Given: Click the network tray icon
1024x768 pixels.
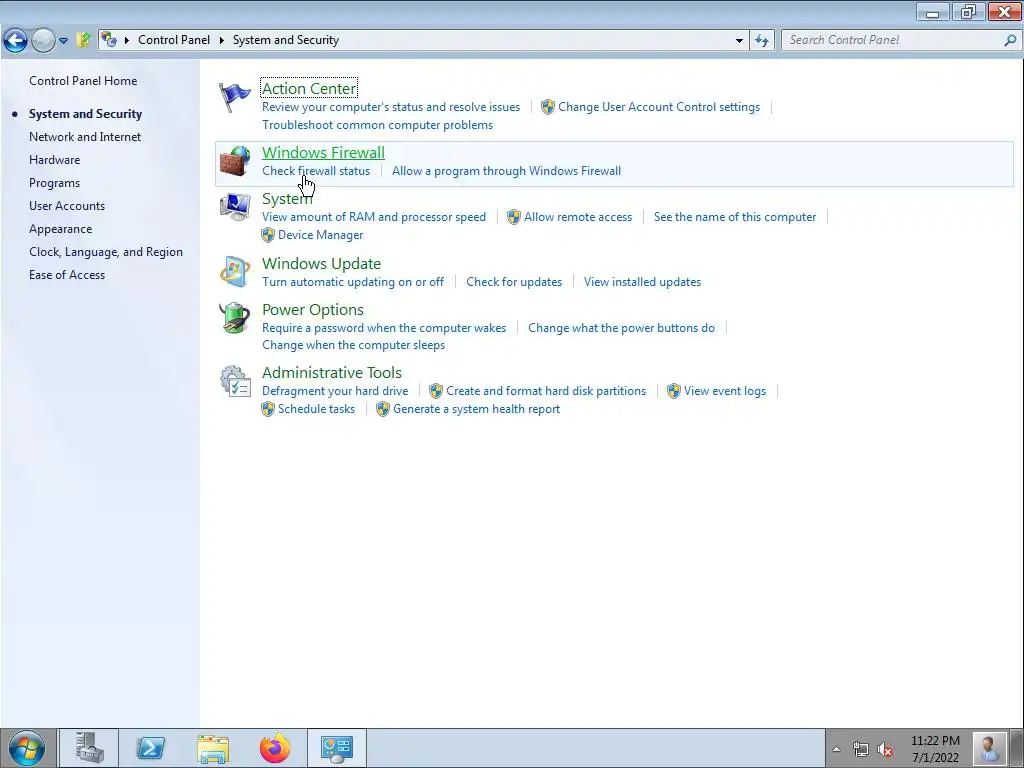Looking at the screenshot, I should pyautogui.click(x=860, y=749).
